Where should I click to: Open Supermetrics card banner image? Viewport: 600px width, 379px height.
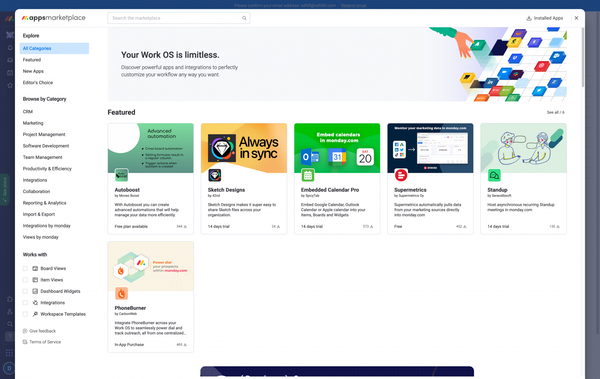click(x=430, y=148)
